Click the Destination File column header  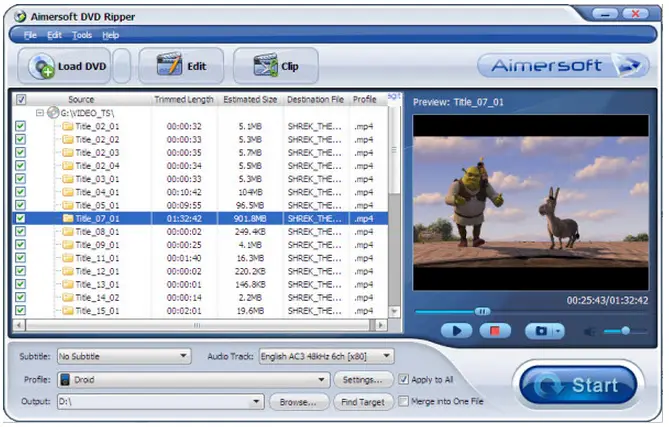click(315, 99)
